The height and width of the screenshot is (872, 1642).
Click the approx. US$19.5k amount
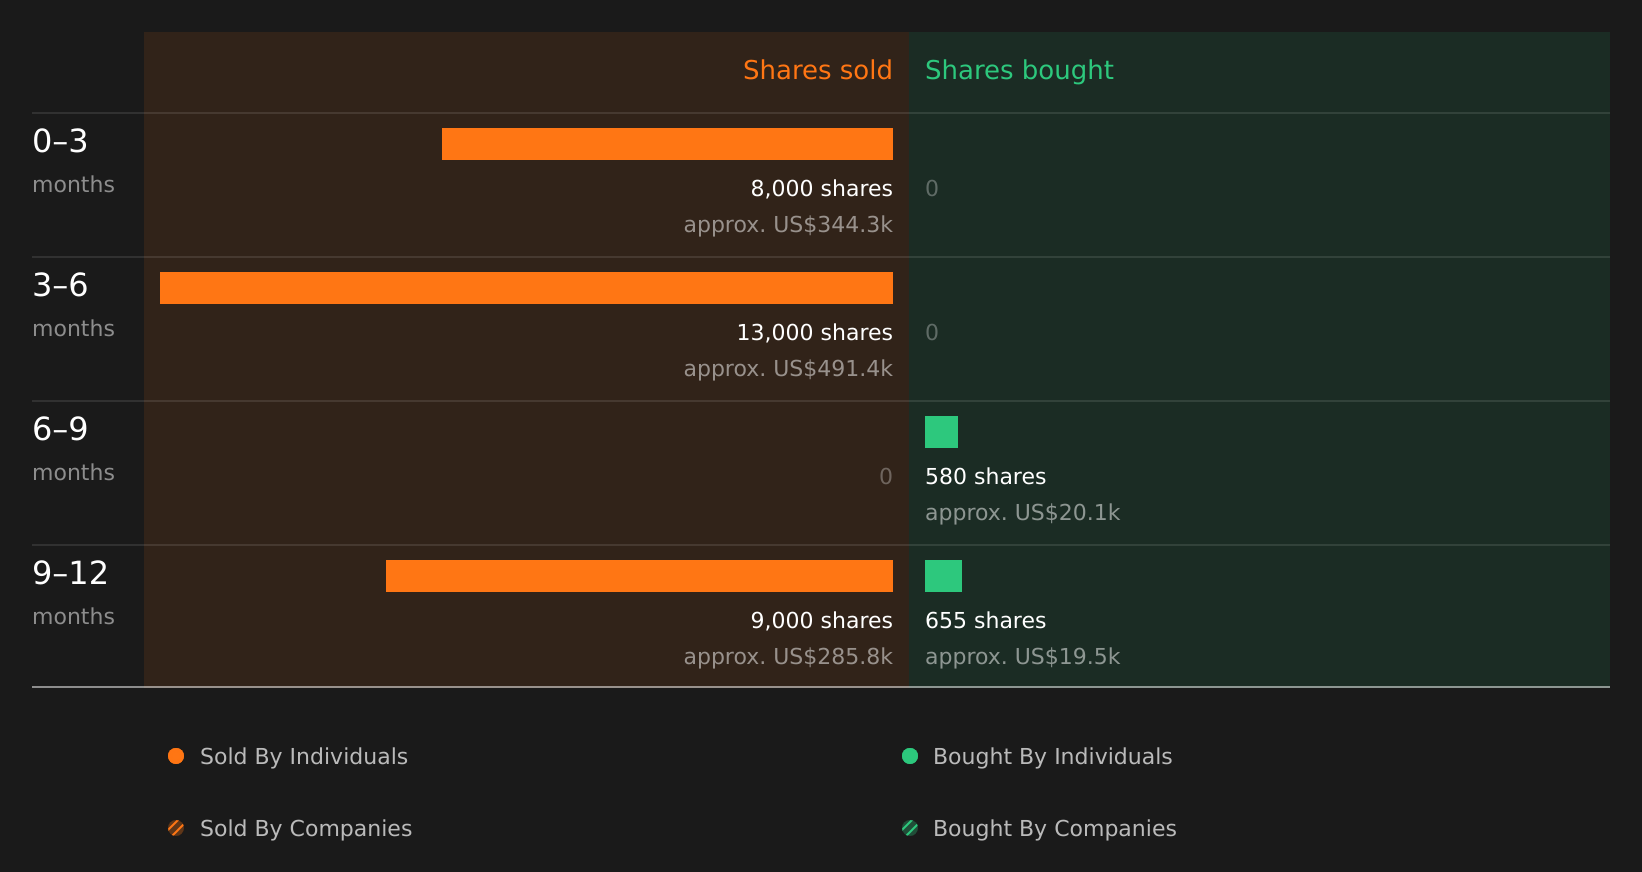[x=1022, y=657]
